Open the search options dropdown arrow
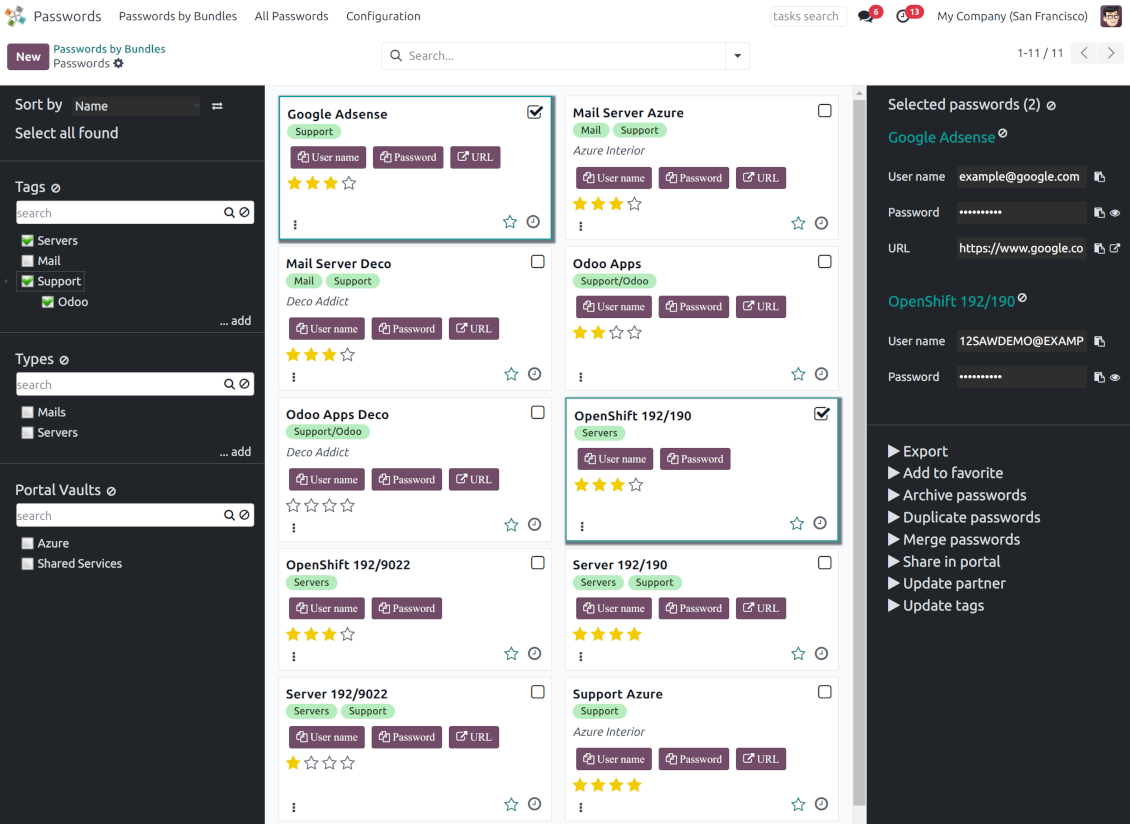Image resolution: width=1130 pixels, height=824 pixels. (737, 56)
